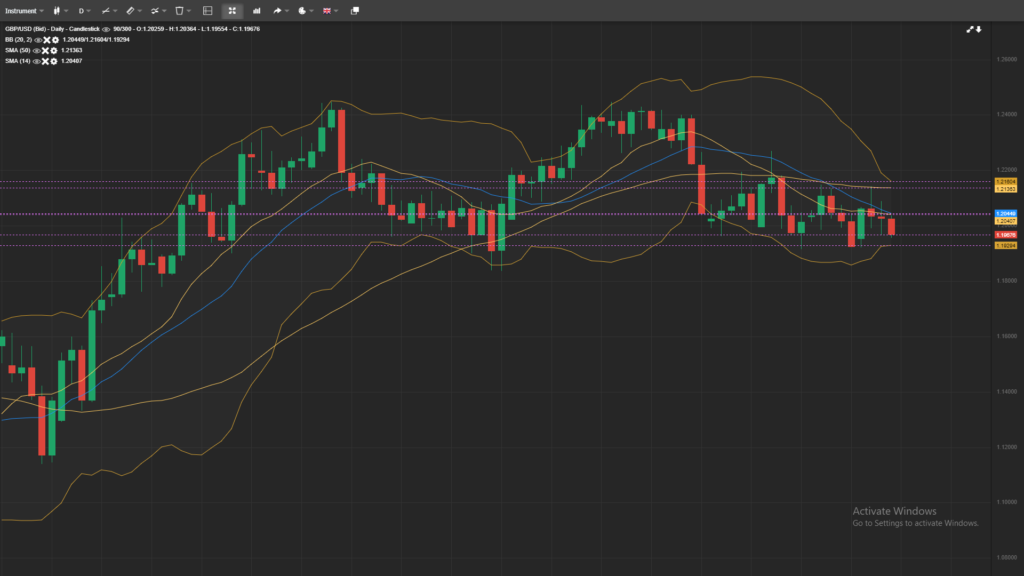Image resolution: width=1024 pixels, height=576 pixels.
Task: Expand the delete options arrow
Action: pyautogui.click(x=189, y=11)
